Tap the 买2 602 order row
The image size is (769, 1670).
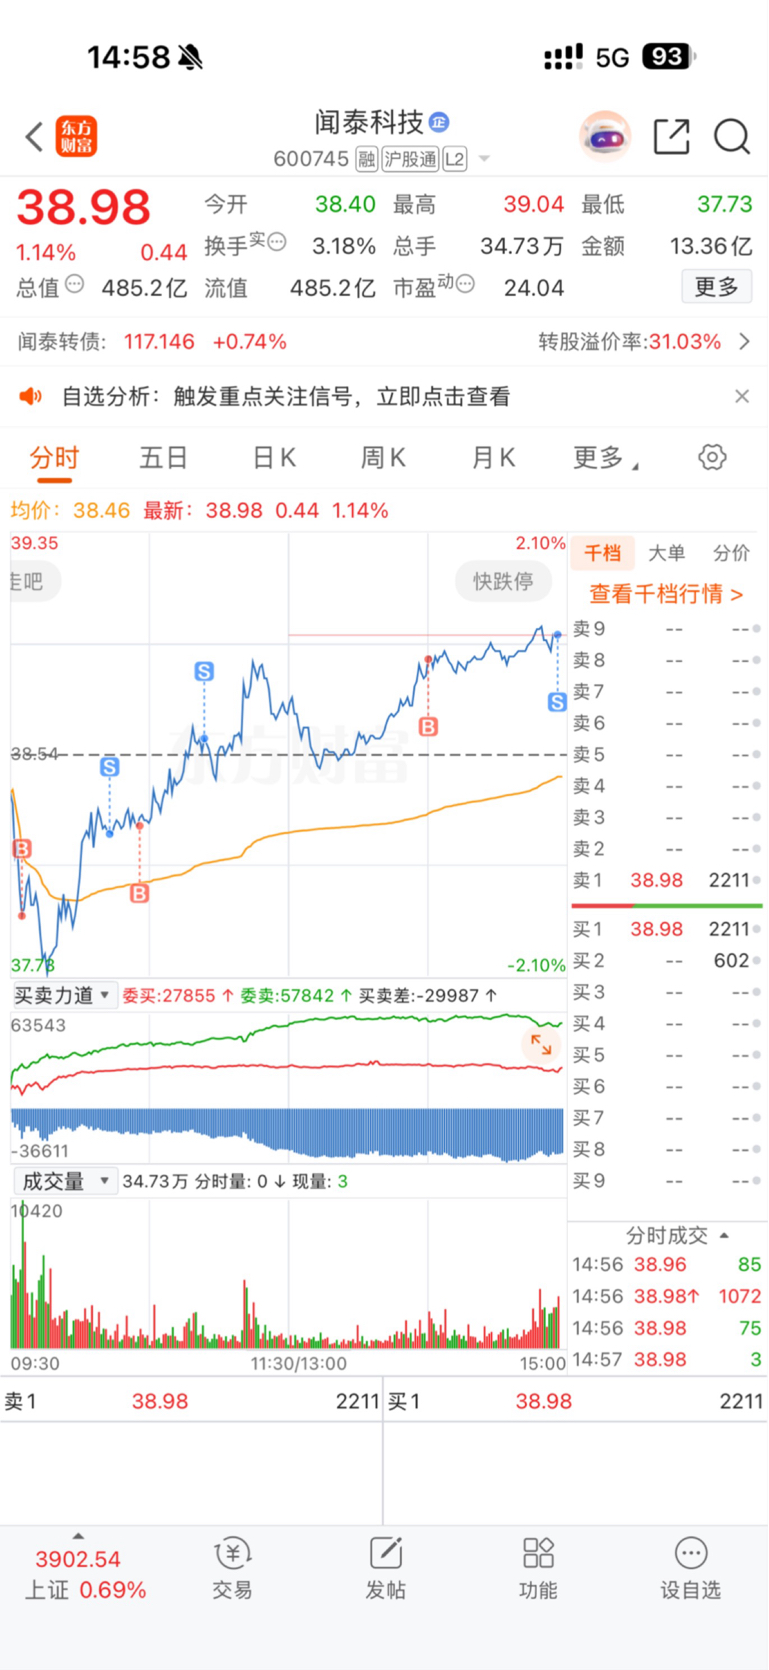(666, 961)
